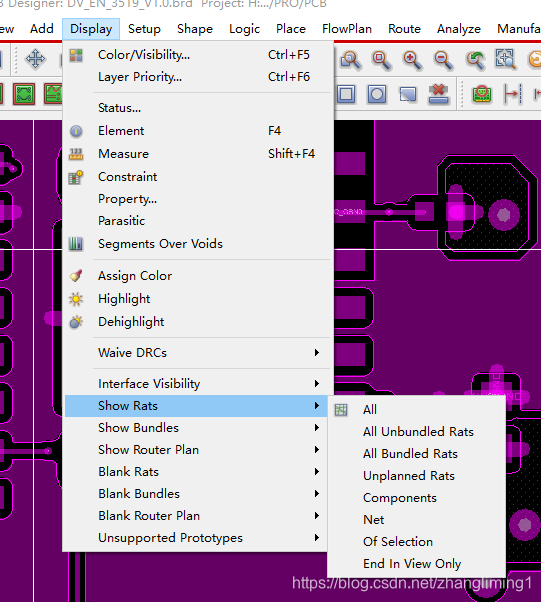Click the round via at the lower-right edge
Screen dimensions: 541x602
click(x=525, y=524)
